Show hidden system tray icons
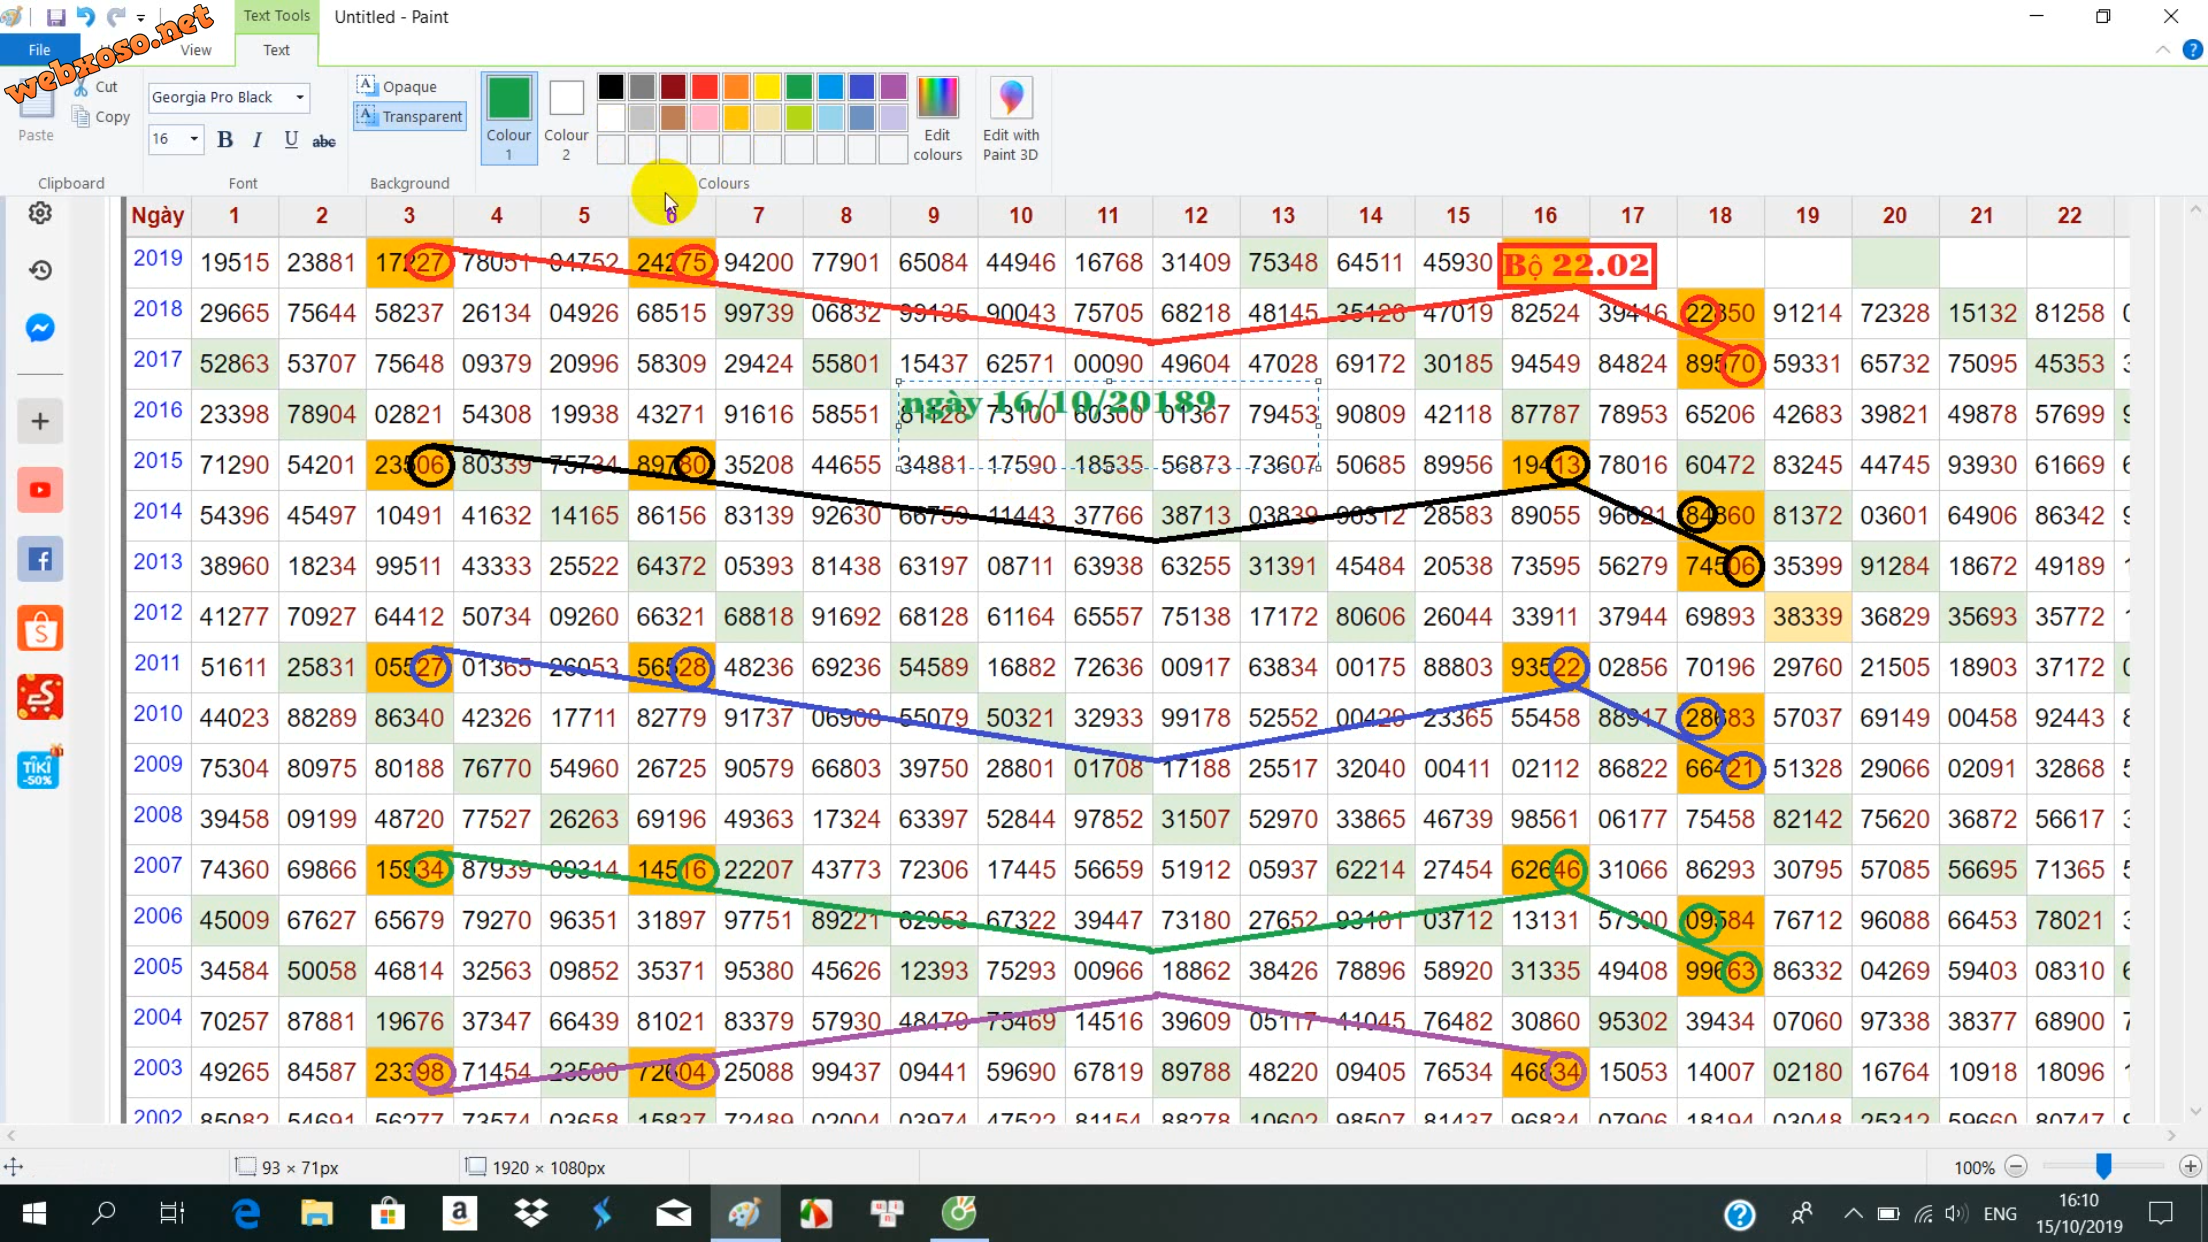The image size is (2208, 1242). 1853,1214
